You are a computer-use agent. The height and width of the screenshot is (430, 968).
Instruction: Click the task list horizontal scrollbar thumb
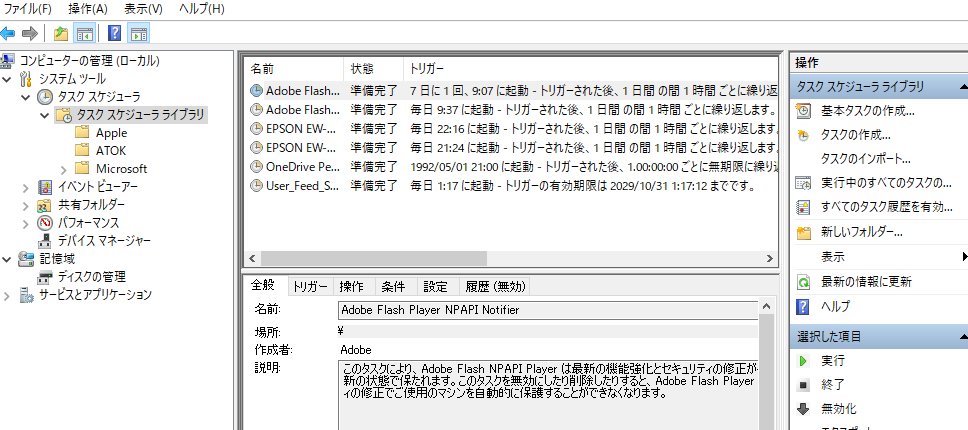click(373, 258)
